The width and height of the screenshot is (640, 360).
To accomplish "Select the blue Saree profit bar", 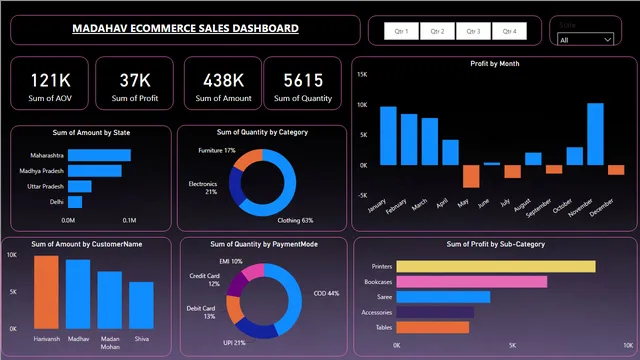I will tap(443, 297).
